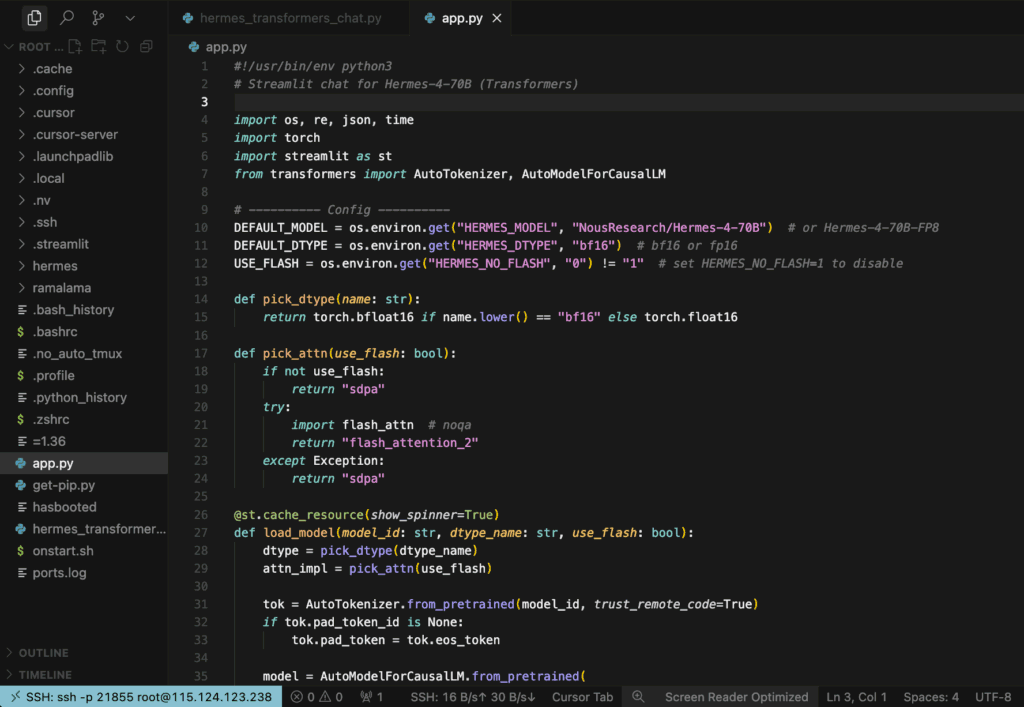Click the load_model function name
The width and height of the screenshot is (1024, 707).
pyautogui.click(x=298, y=533)
